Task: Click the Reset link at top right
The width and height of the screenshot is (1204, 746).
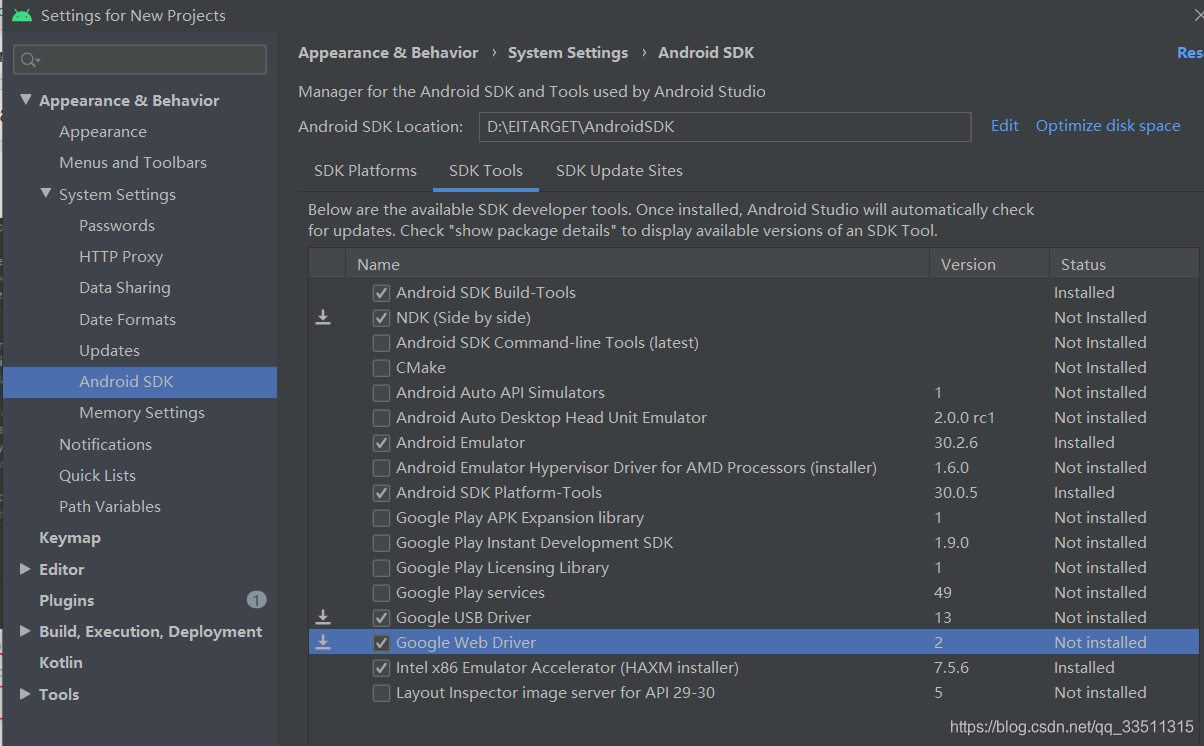Action: coord(1190,53)
